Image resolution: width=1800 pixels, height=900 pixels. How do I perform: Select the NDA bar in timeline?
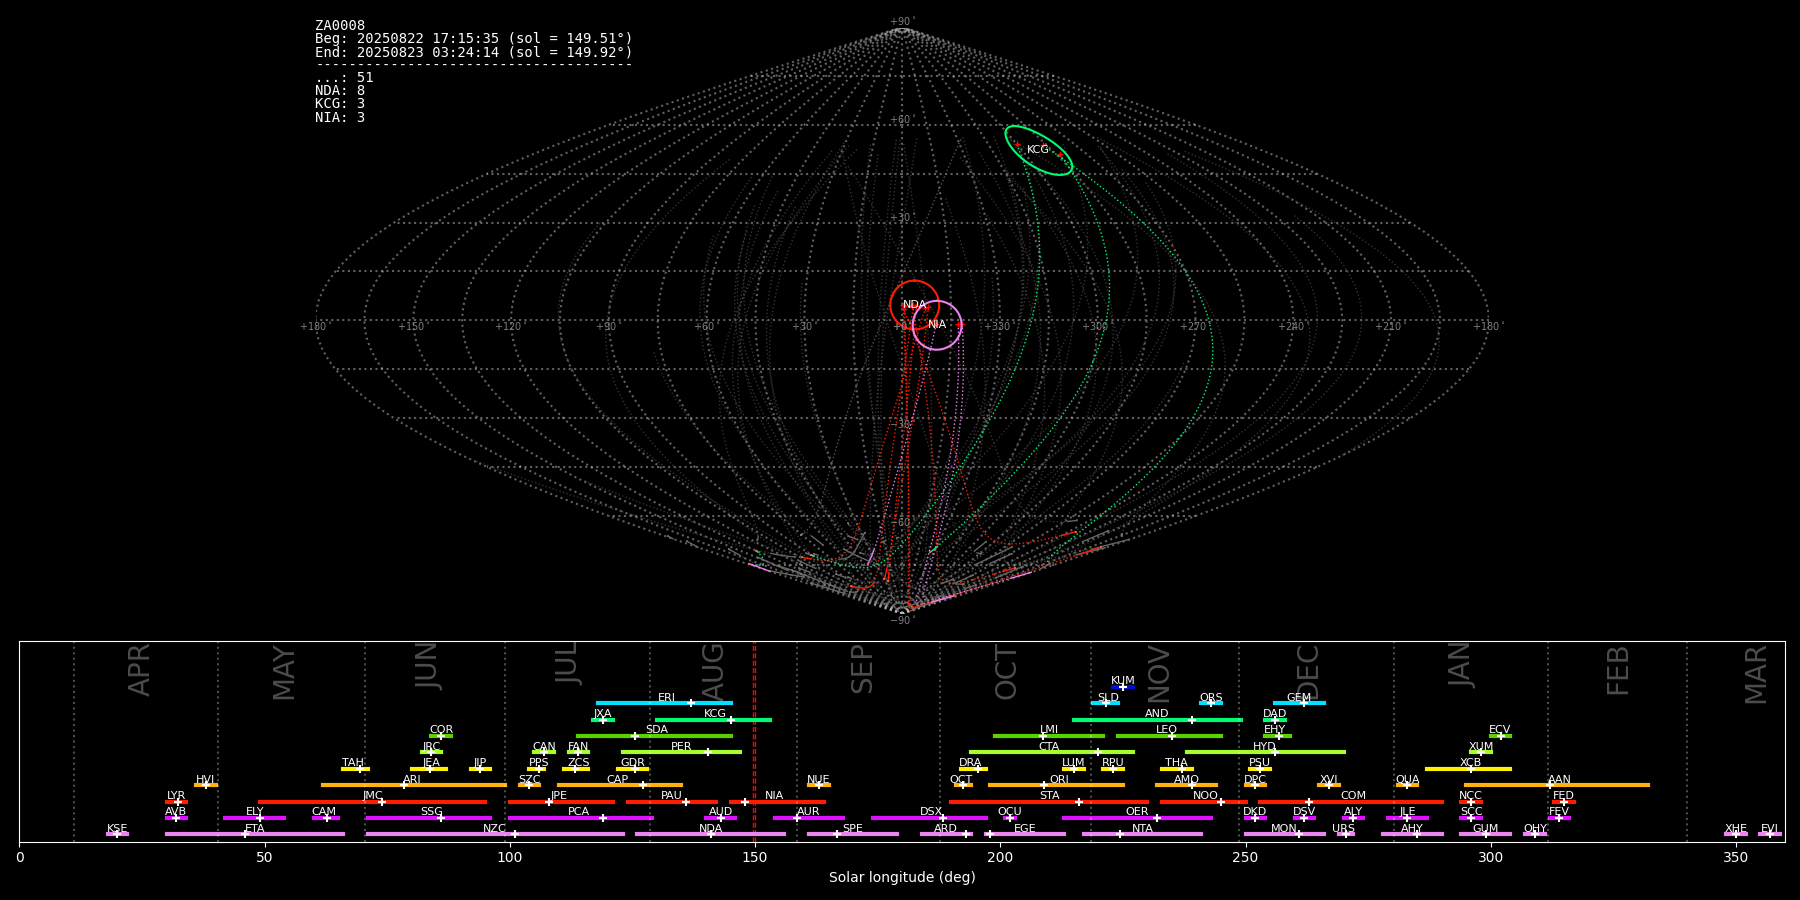pos(710,834)
